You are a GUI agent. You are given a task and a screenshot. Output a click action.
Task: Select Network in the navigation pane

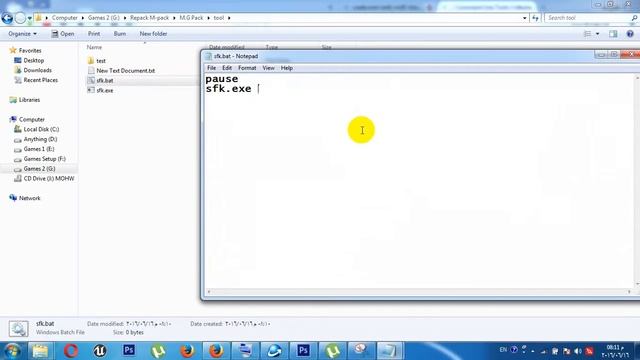(x=29, y=198)
